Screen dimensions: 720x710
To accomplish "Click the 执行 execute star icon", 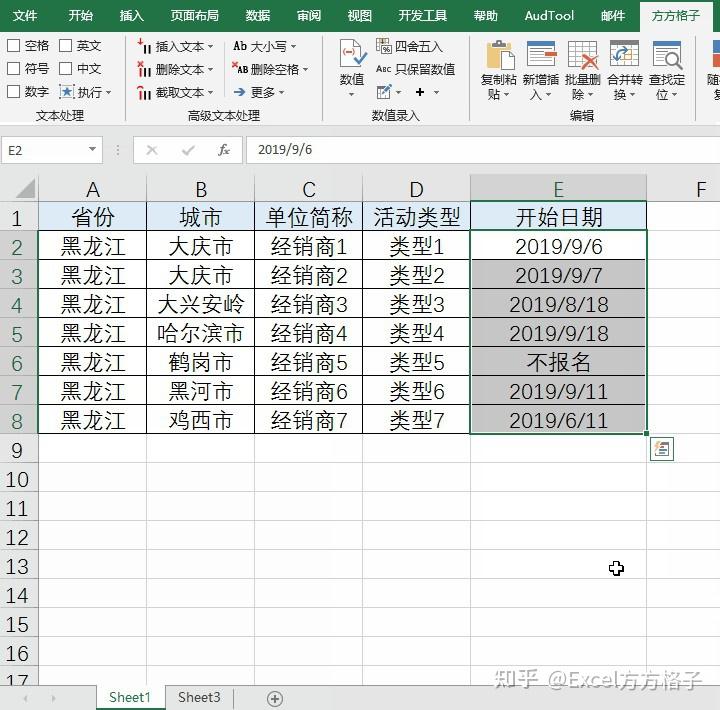I will (67, 92).
